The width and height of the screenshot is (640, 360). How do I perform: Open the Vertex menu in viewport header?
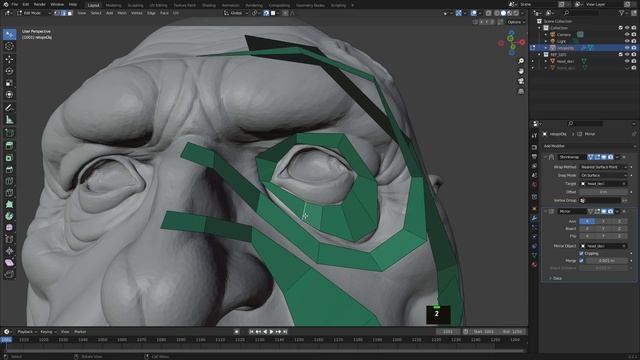tap(136, 13)
